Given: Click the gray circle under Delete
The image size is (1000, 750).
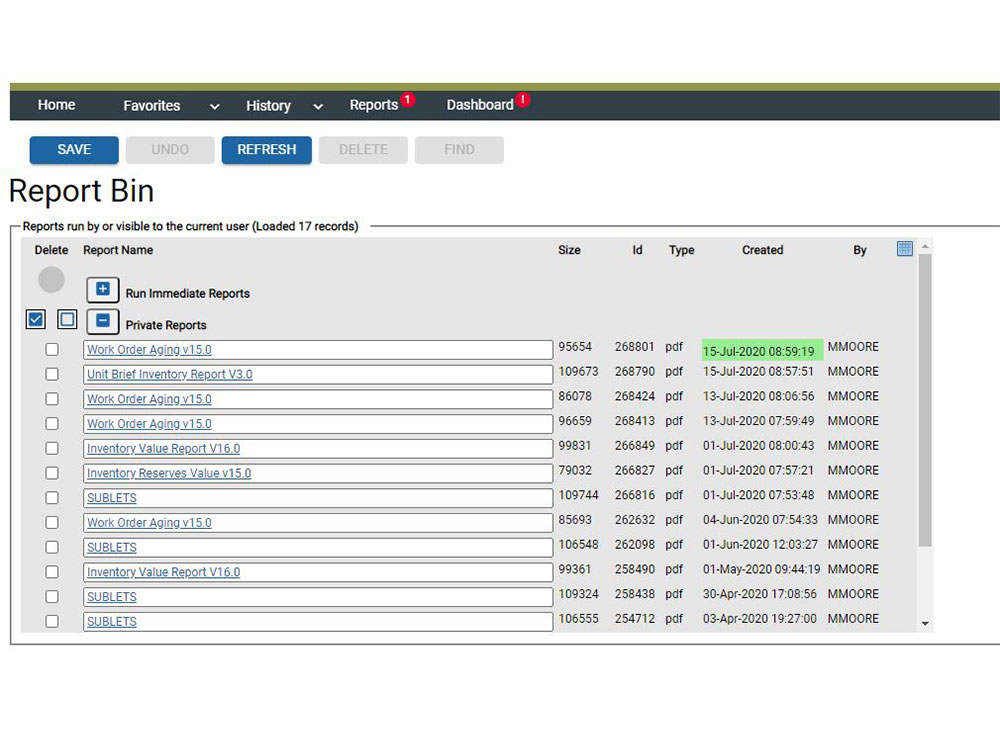Looking at the screenshot, I should 51,280.
